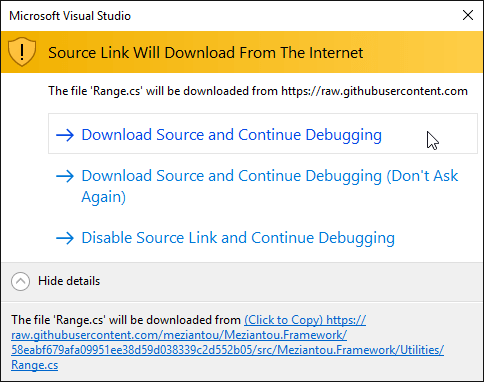The image size is (484, 382).
Task: Click the Microsoft Visual Studio title bar text
Action: click(70, 16)
